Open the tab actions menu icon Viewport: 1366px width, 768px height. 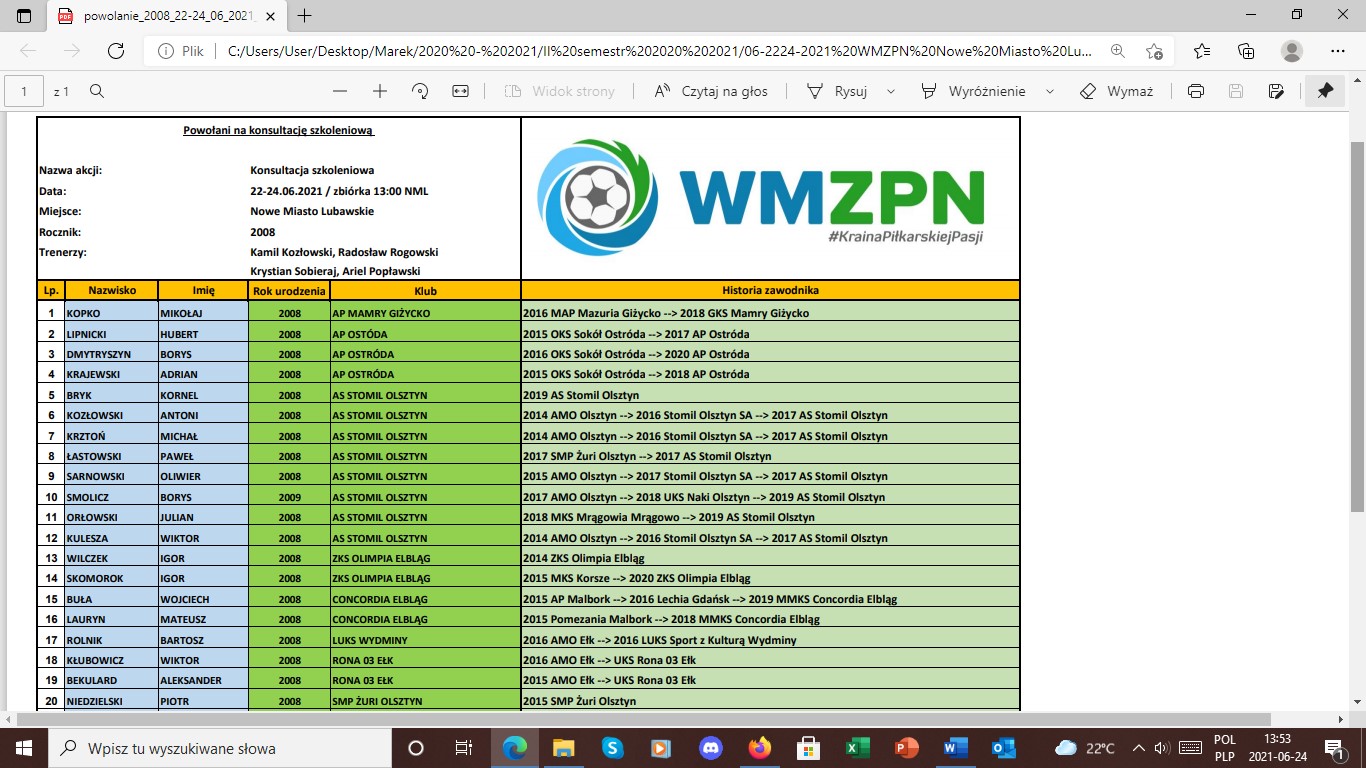[x=24, y=15]
